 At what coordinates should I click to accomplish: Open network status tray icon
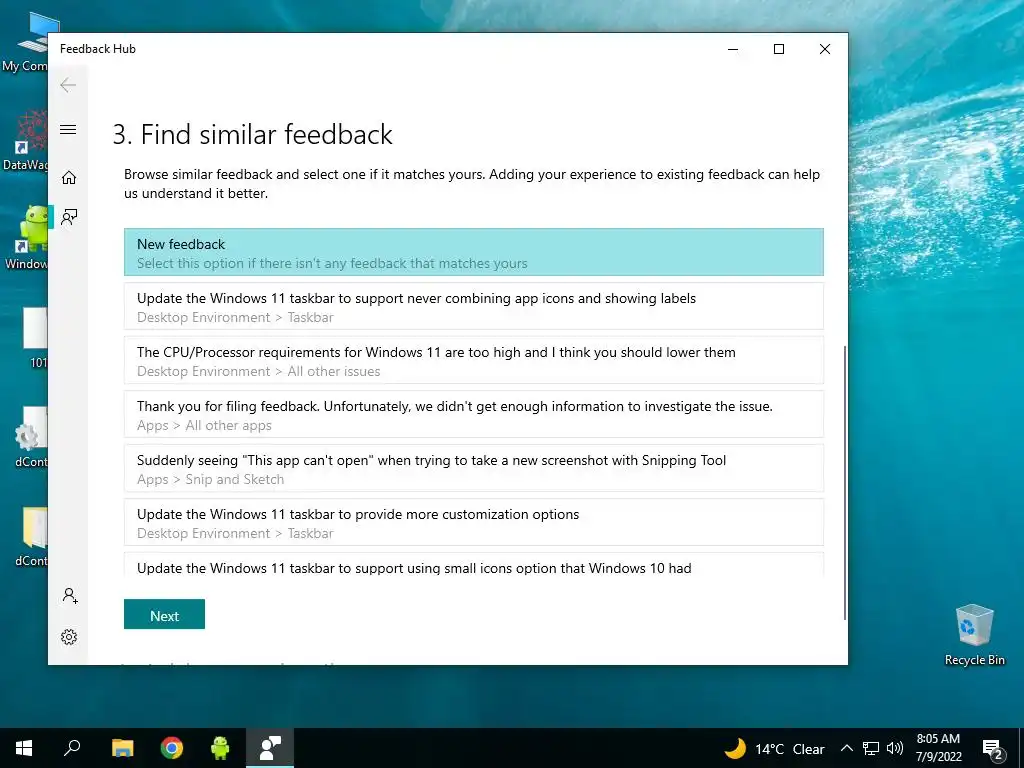click(871, 748)
